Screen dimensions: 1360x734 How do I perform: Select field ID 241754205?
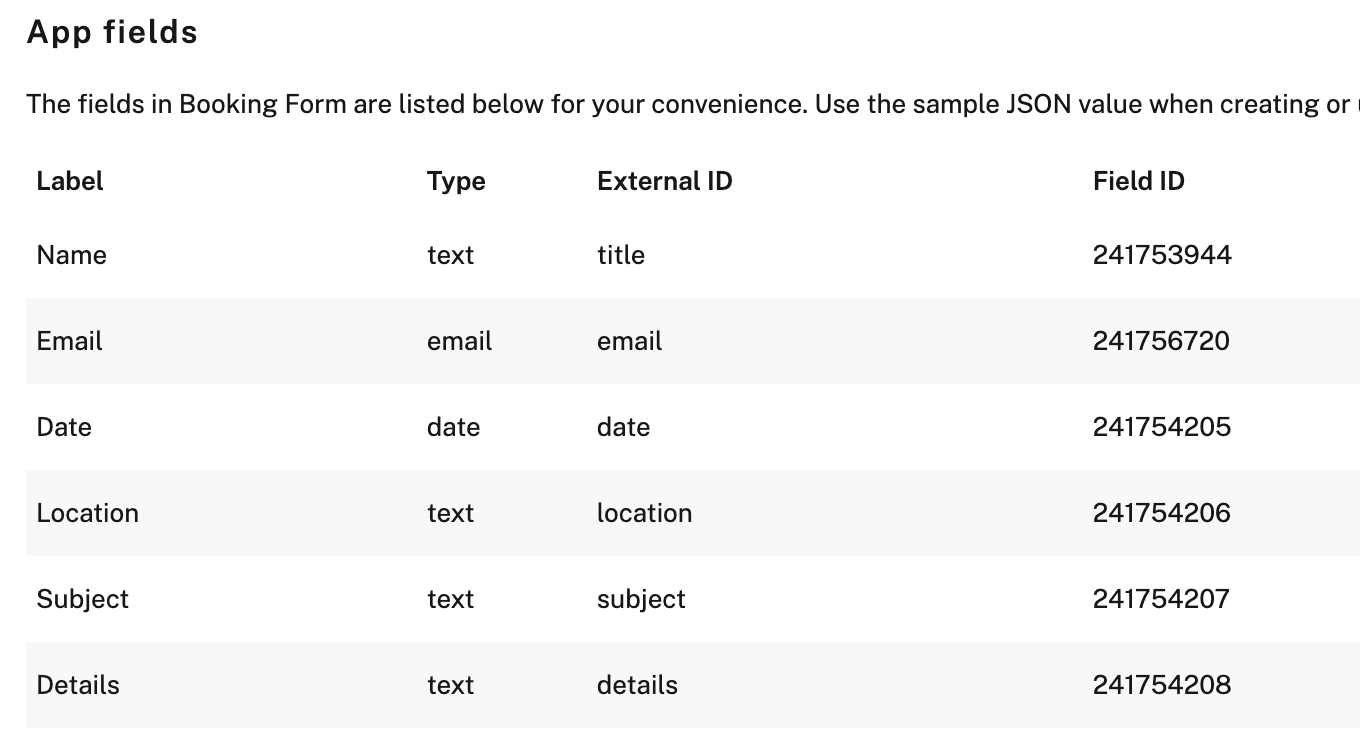click(x=1162, y=427)
